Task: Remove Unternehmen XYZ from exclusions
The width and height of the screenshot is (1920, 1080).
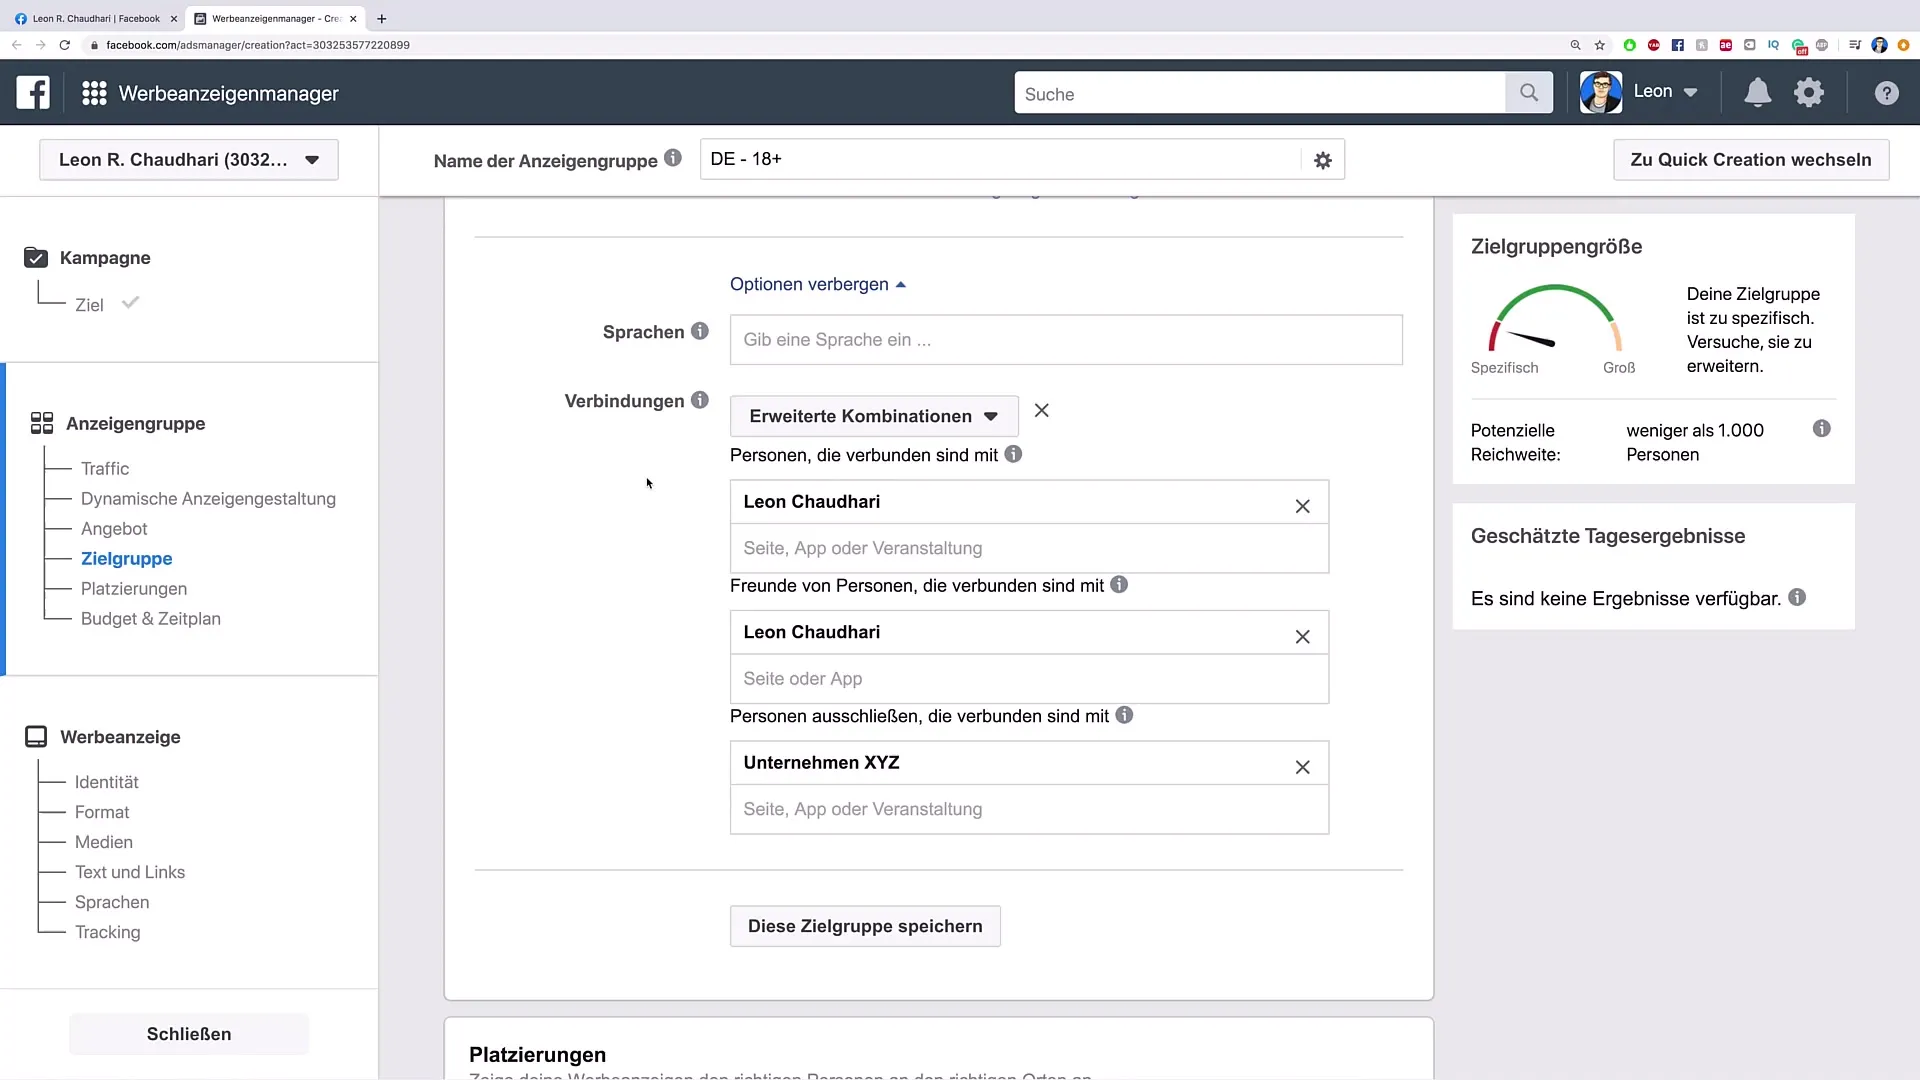Action: [1302, 767]
